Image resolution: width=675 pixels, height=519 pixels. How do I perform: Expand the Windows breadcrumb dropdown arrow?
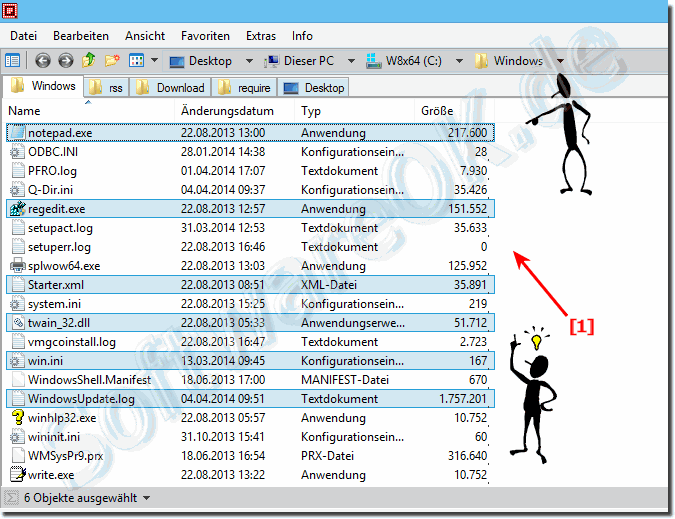coord(560,61)
